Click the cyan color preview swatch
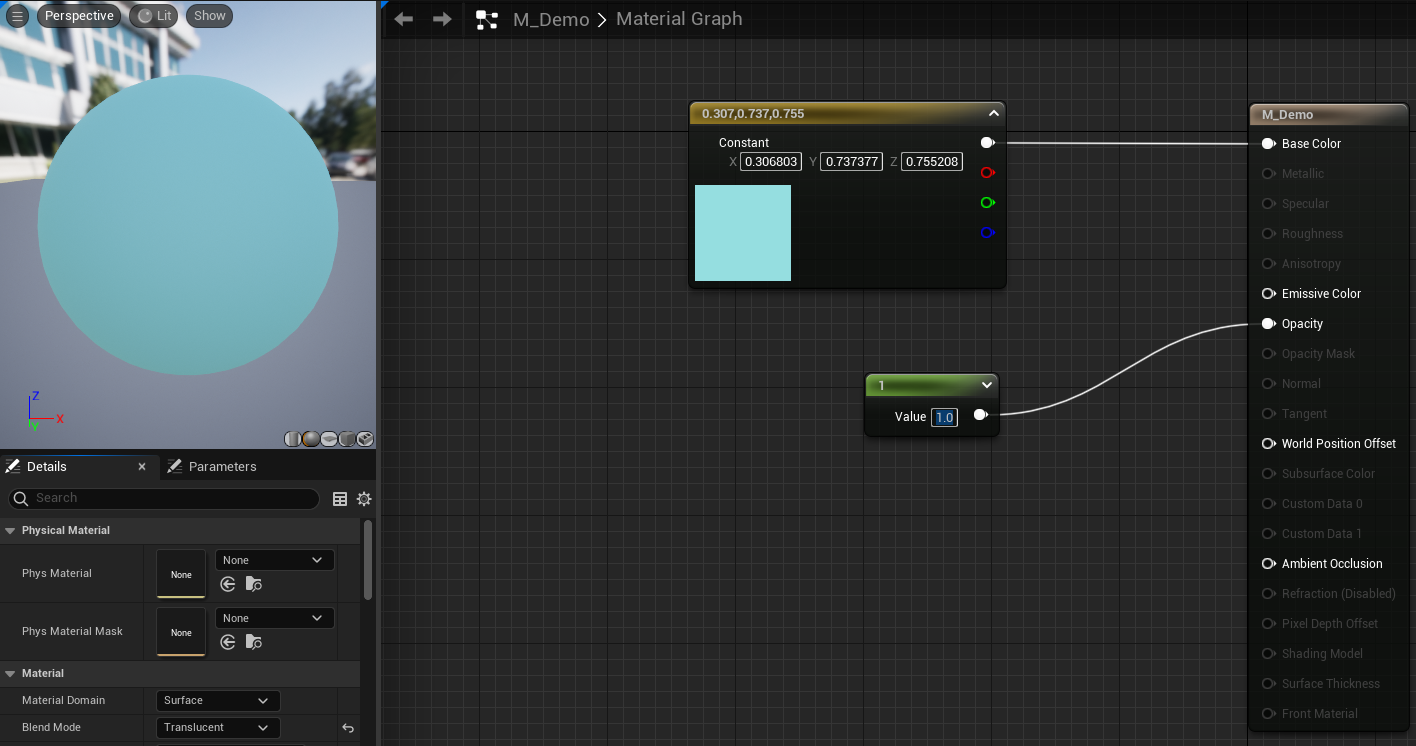1416x746 pixels. (x=742, y=233)
